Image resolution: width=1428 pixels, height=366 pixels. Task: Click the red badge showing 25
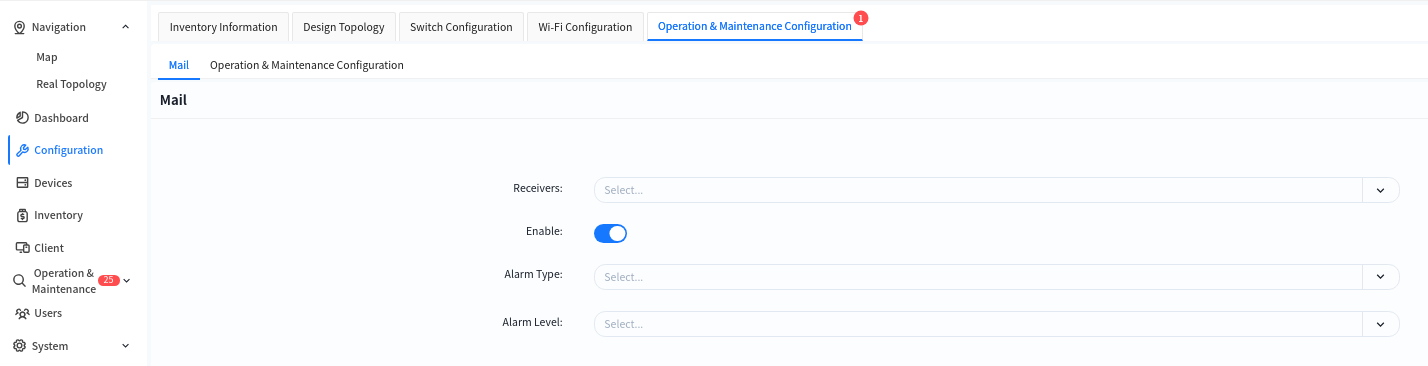click(x=109, y=281)
